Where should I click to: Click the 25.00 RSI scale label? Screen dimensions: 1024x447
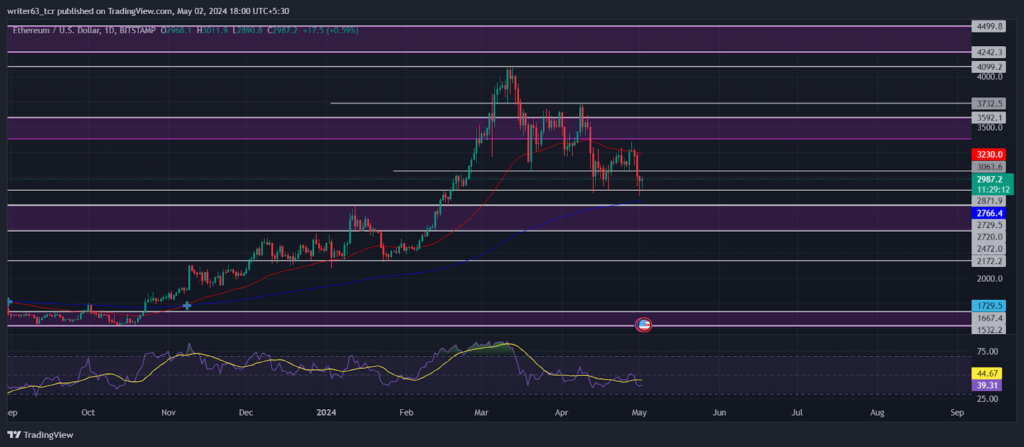[x=989, y=398]
